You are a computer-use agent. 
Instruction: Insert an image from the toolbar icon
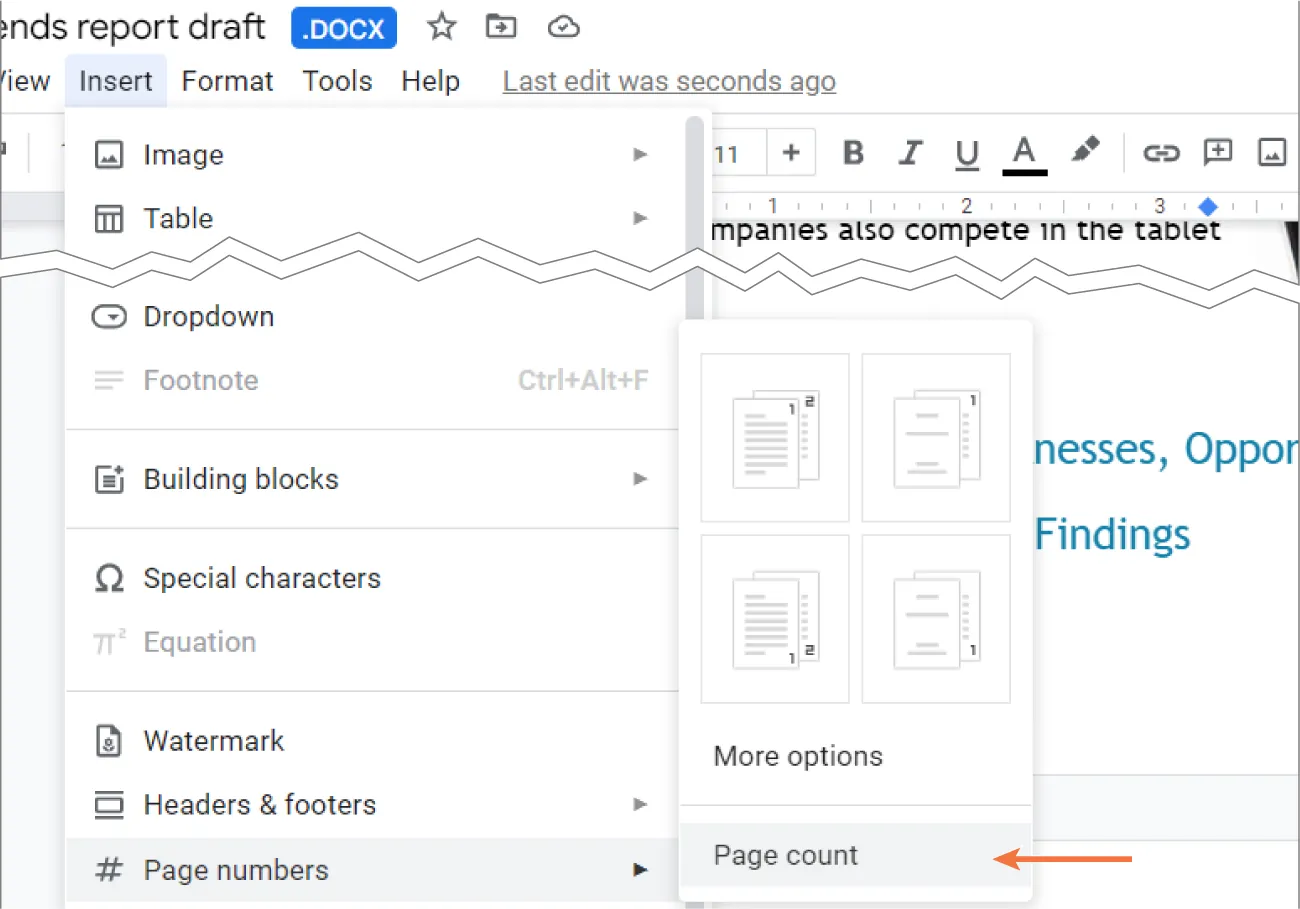(x=1271, y=152)
